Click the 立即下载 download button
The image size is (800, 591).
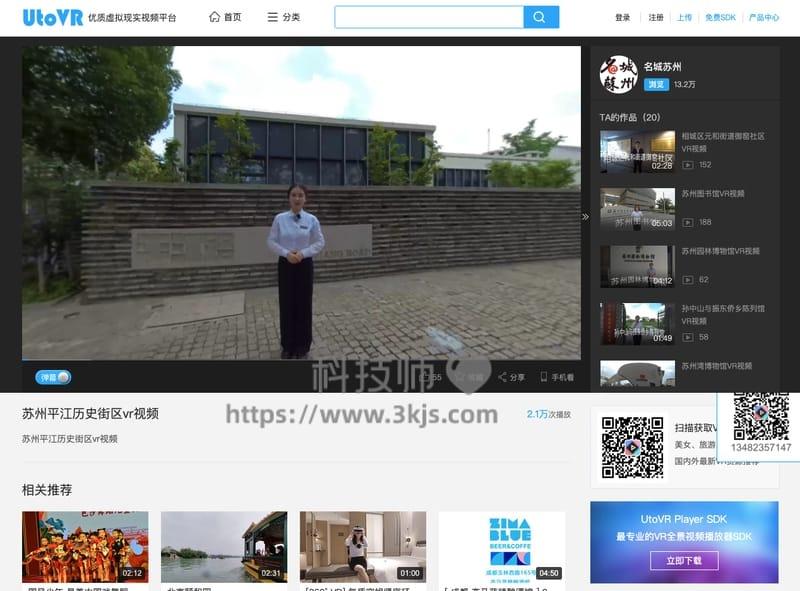[x=684, y=560]
